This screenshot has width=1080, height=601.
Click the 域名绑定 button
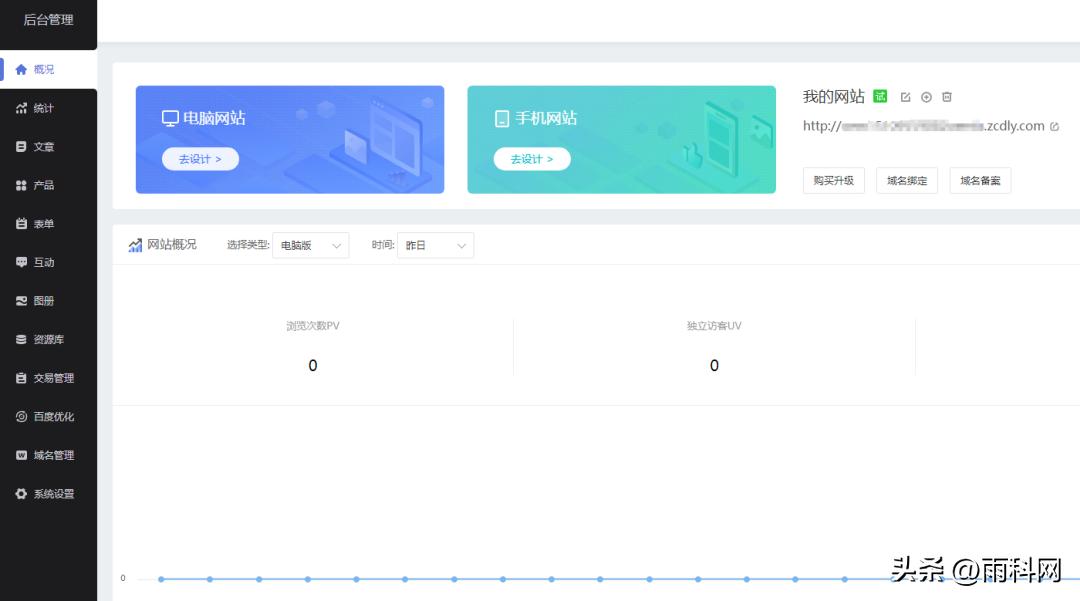907,181
